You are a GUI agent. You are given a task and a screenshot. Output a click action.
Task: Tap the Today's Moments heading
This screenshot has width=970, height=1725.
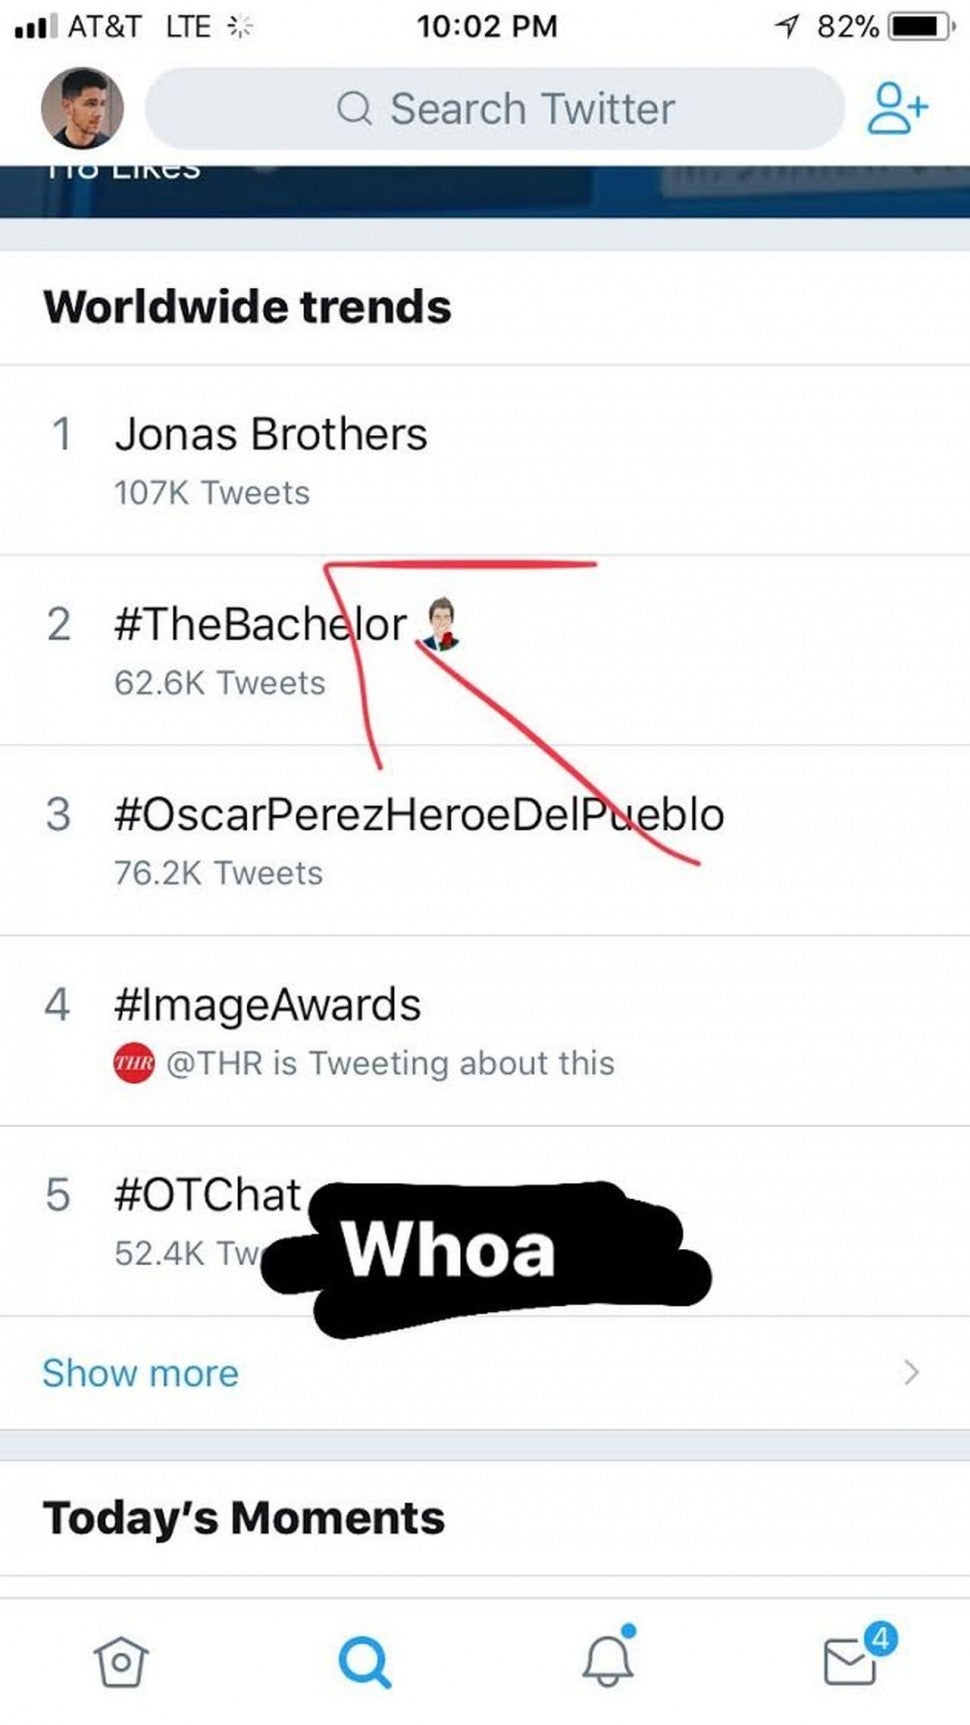(x=244, y=1518)
